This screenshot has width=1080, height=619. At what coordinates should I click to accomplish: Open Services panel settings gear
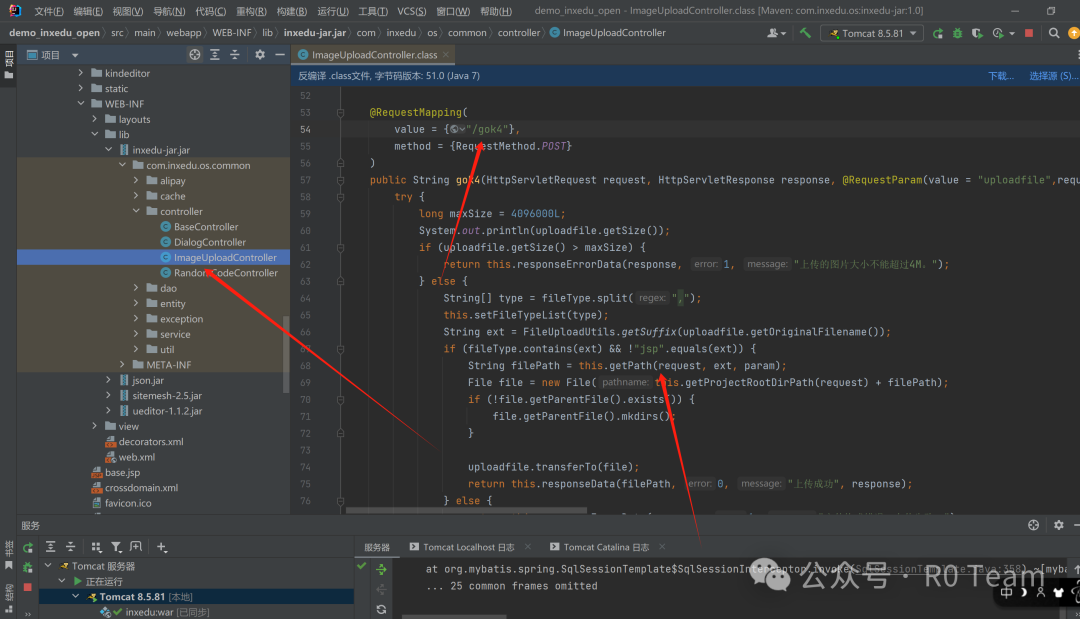coord(1059,525)
